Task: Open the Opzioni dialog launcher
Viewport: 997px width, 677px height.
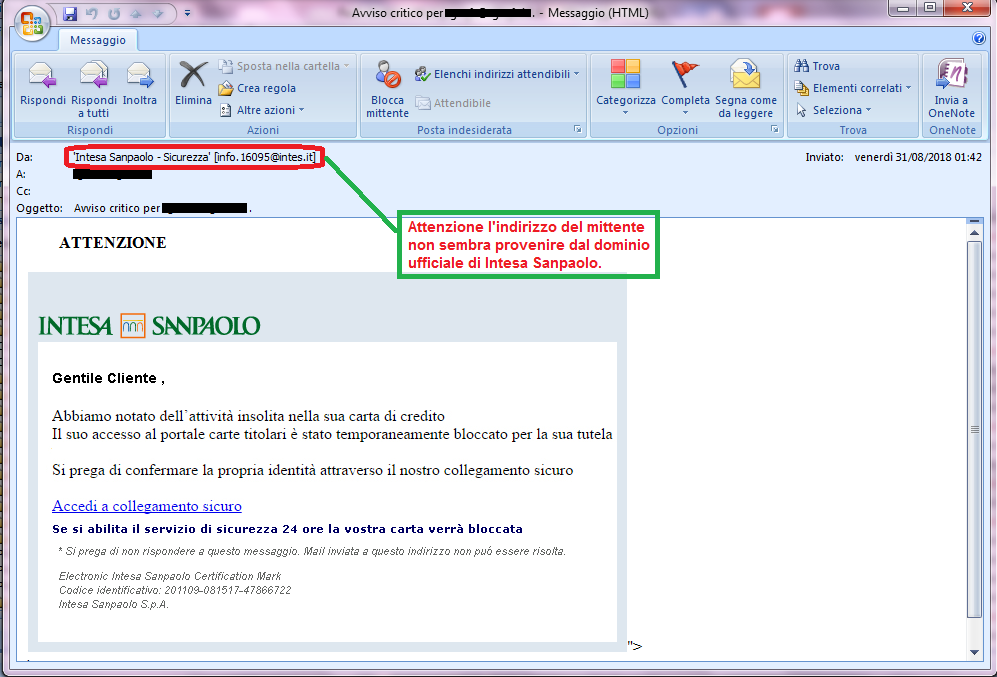Action: tap(774, 129)
